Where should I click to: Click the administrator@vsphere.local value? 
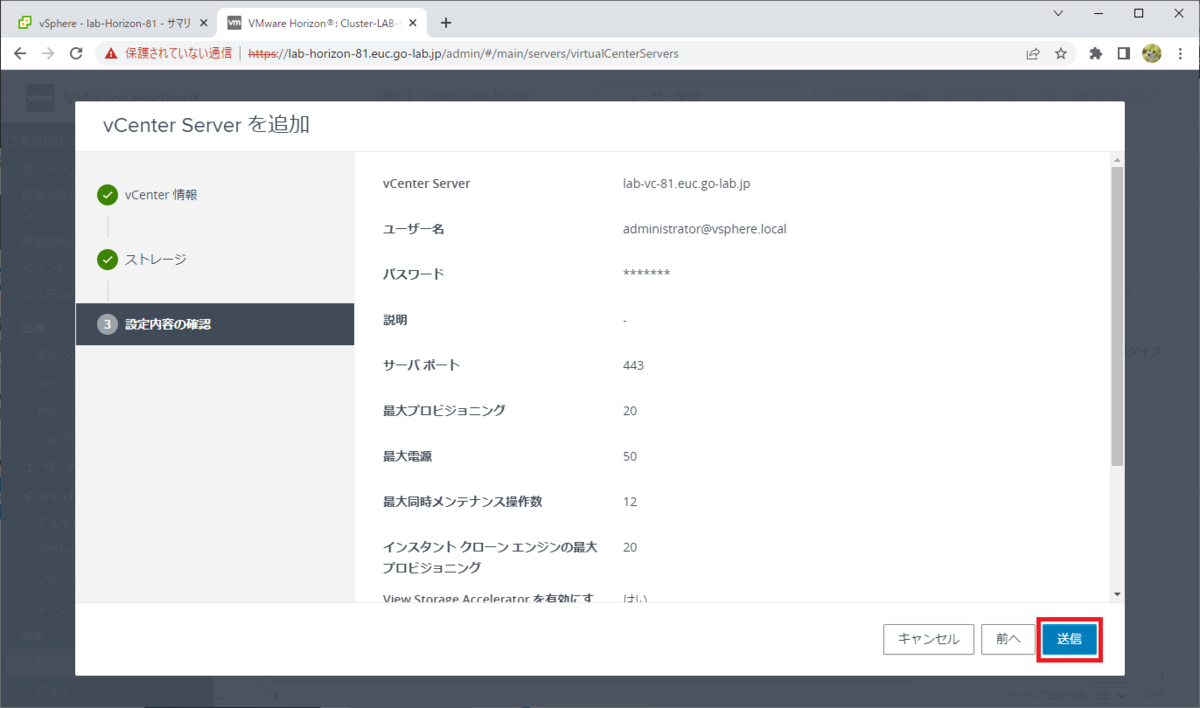tap(705, 229)
